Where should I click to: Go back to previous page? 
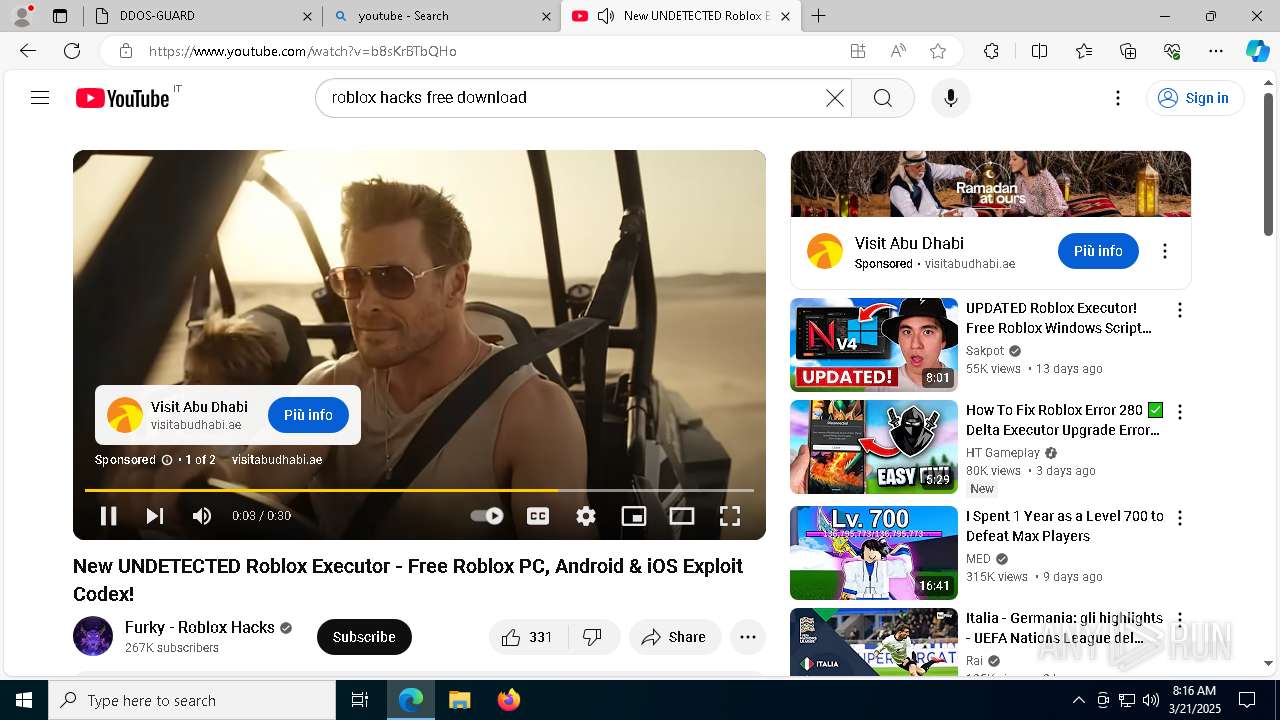pos(28,51)
